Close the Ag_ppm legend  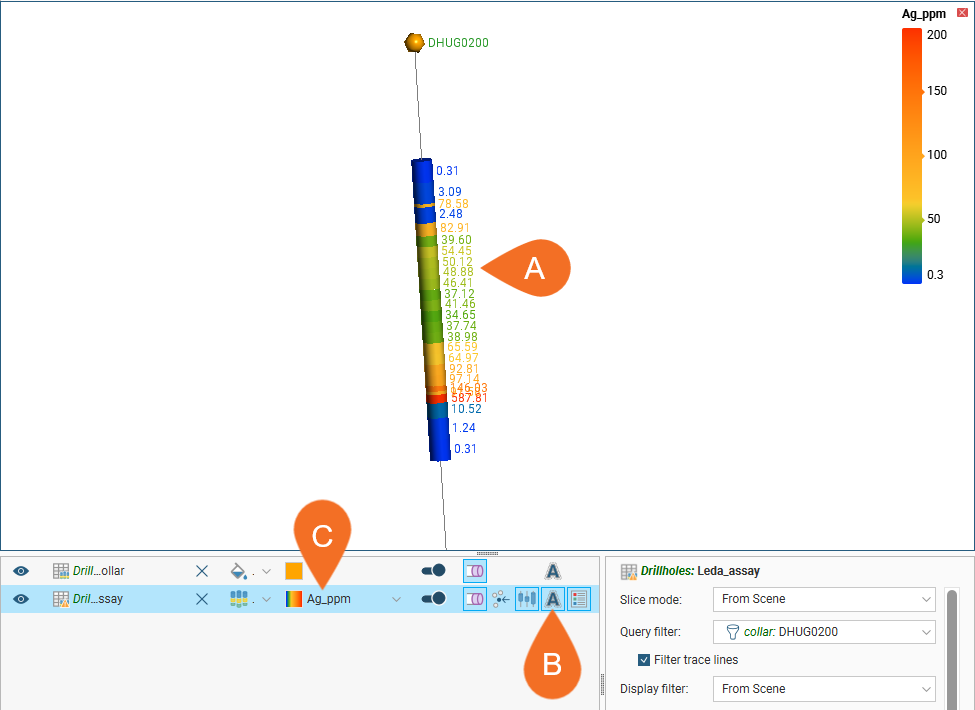[x=962, y=13]
